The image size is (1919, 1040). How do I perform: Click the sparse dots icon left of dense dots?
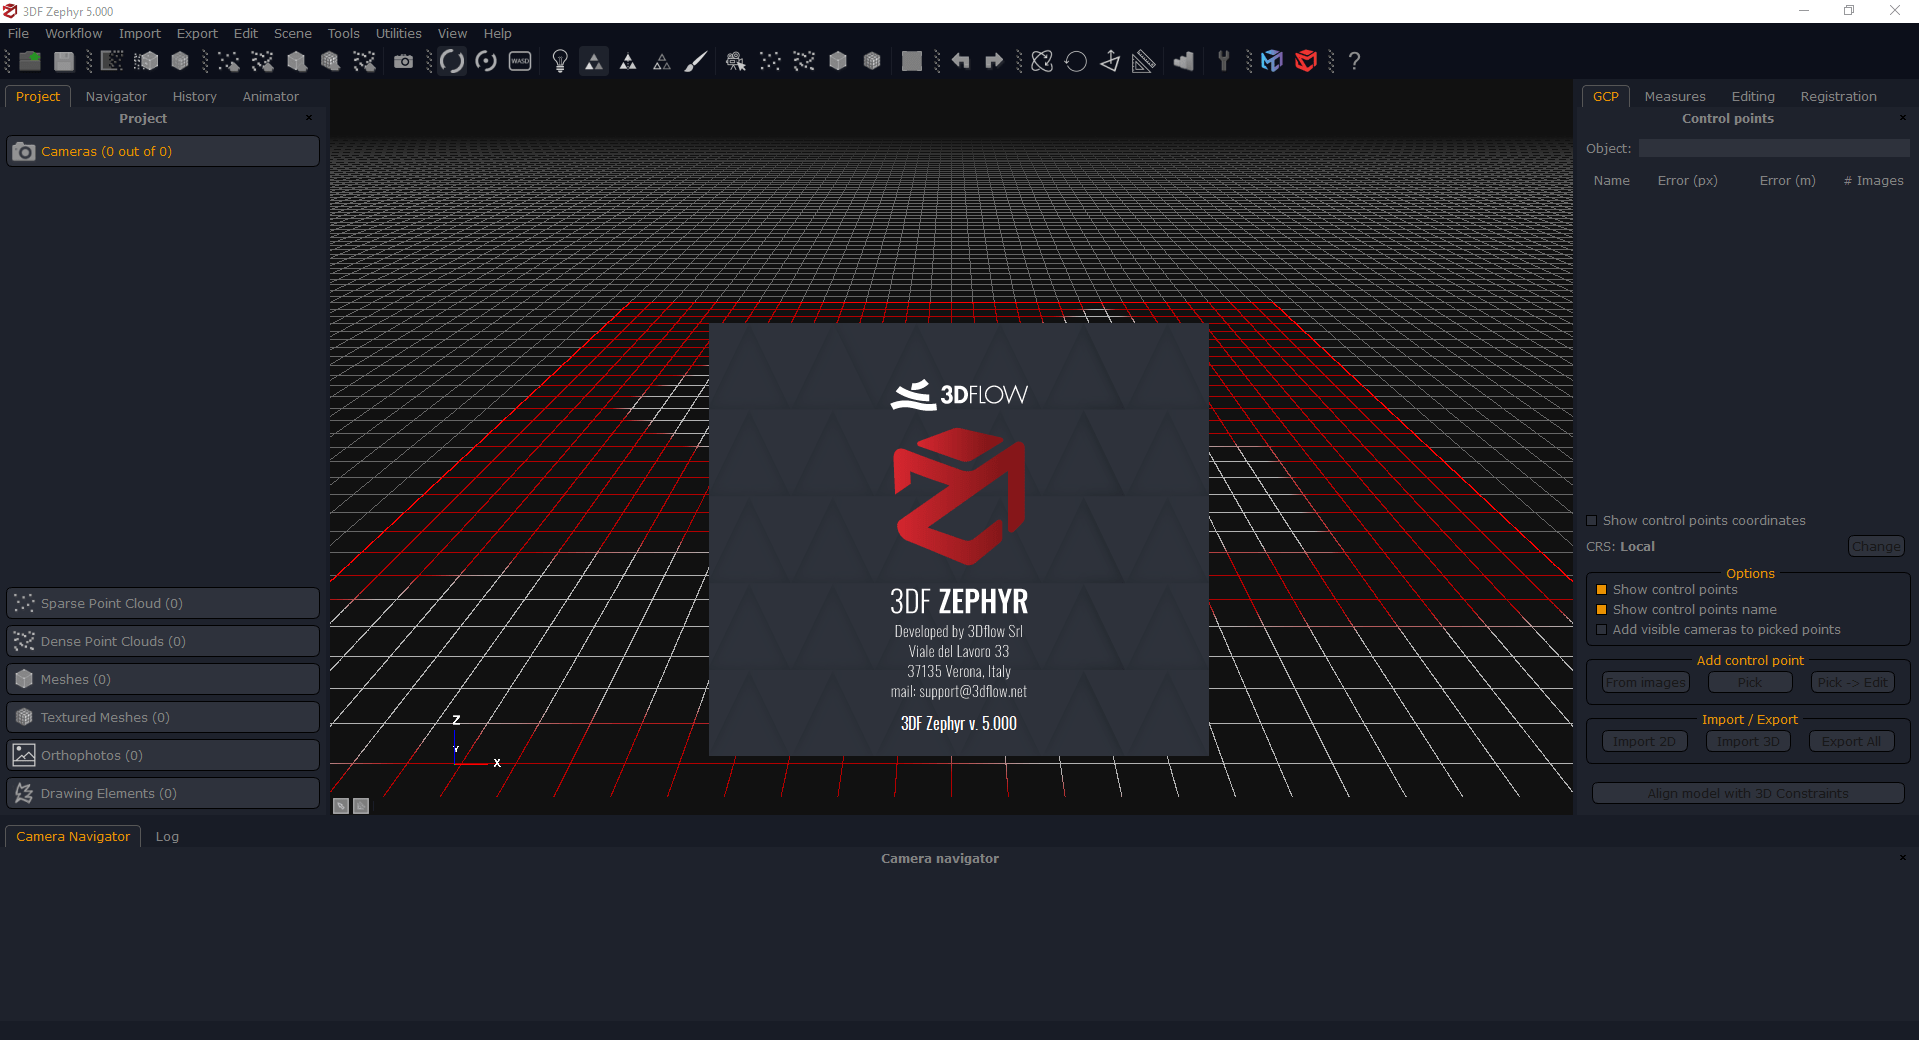coord(770,61)
